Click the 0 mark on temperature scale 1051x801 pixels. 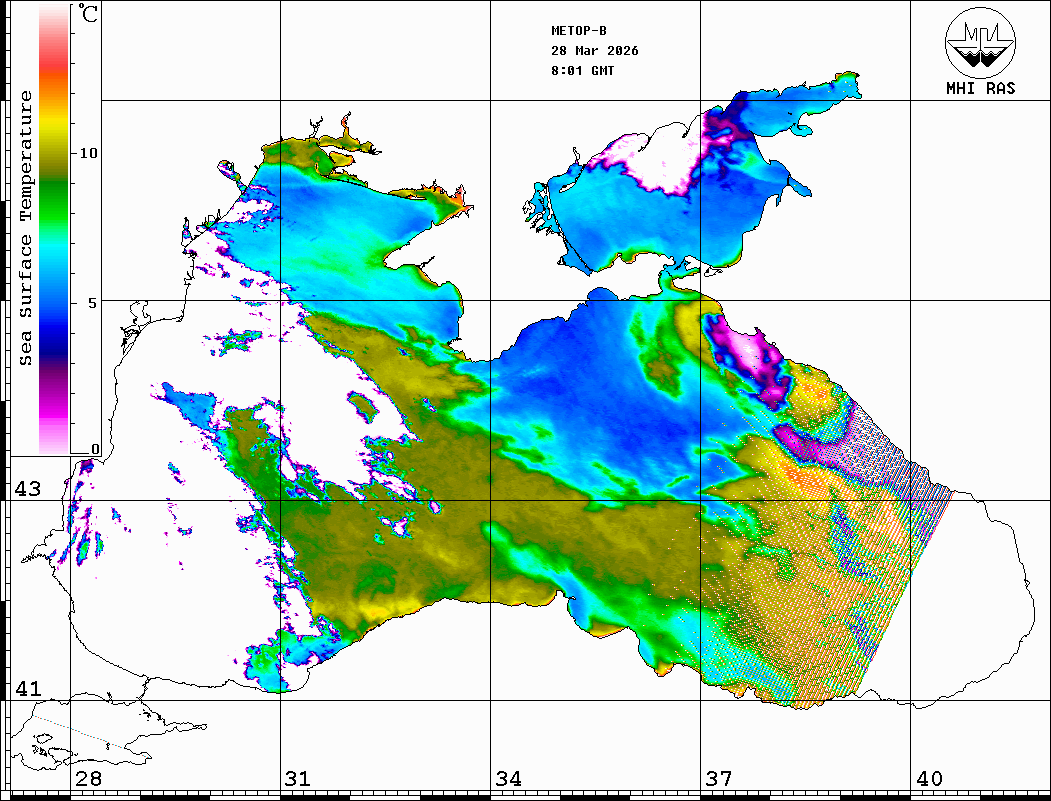95,450
